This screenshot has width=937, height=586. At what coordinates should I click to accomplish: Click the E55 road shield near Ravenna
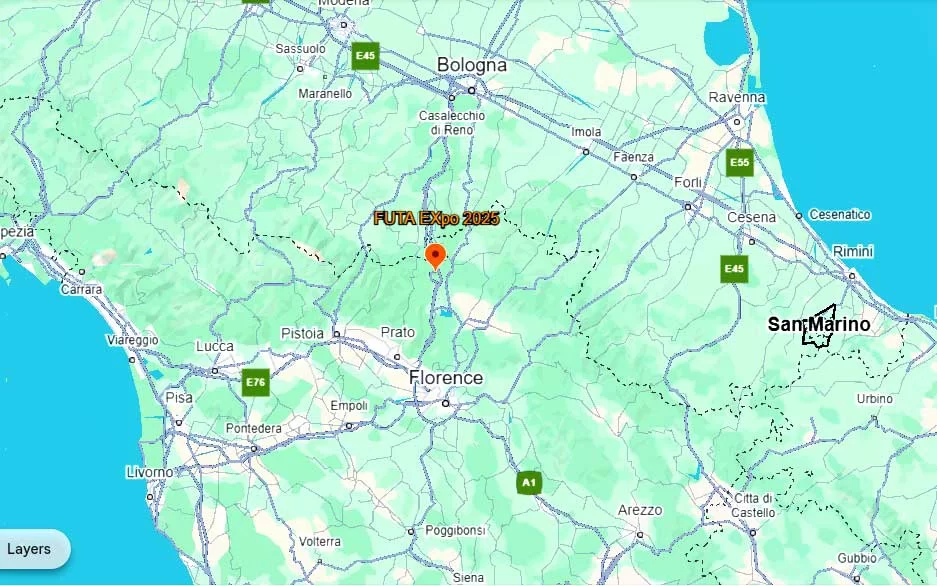[739, 162]
